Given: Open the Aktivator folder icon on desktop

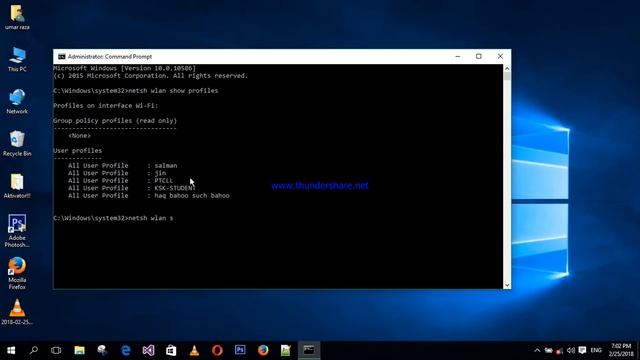Looking at the screenshot, I should (17, 186).
